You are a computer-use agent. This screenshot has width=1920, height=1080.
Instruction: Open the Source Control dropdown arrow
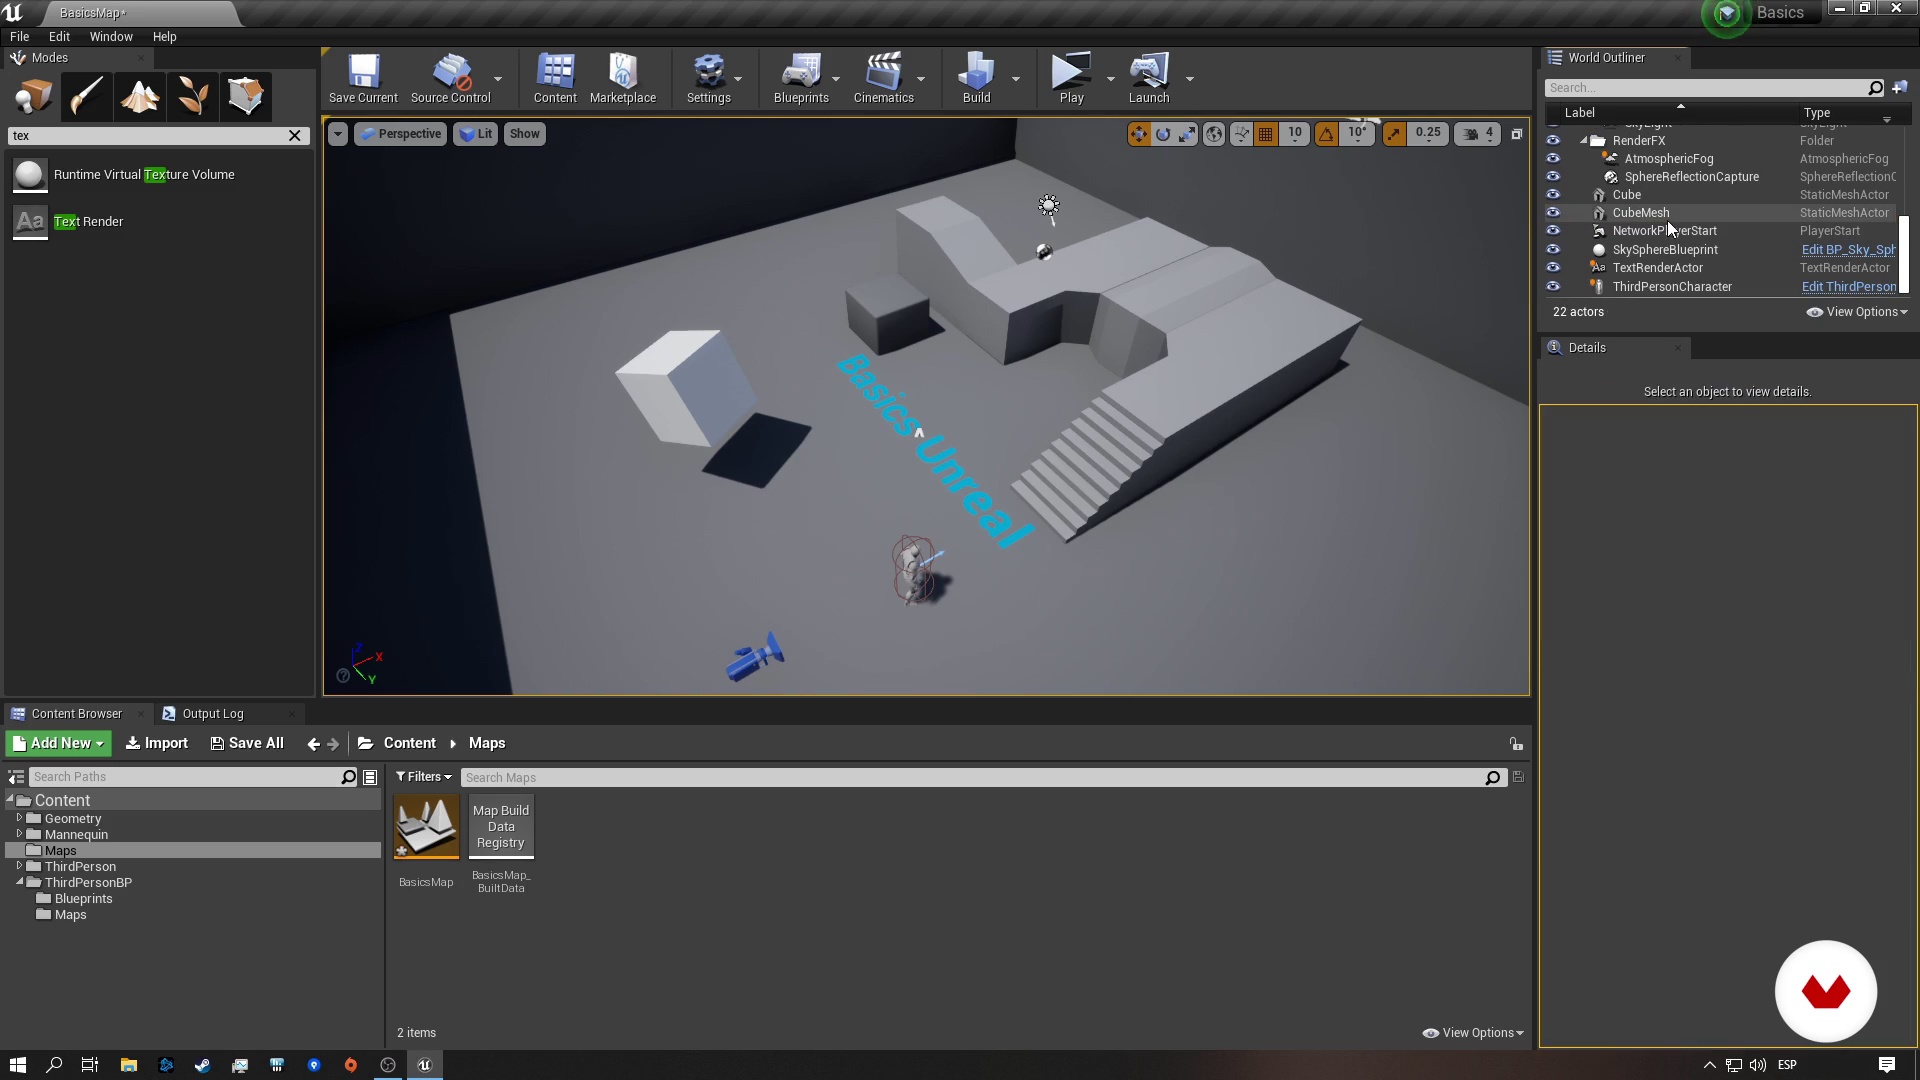[x=498, y=79]
